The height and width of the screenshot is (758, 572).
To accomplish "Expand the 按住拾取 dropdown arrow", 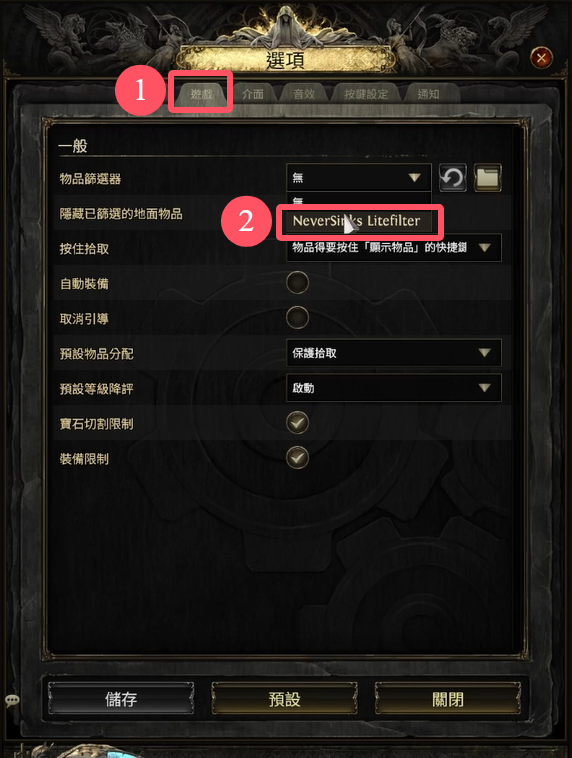I will (x=484, y=248).
